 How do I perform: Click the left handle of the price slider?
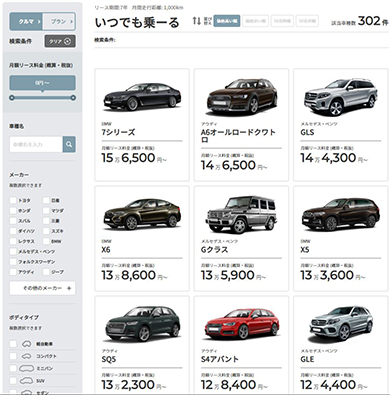point(12,98)
